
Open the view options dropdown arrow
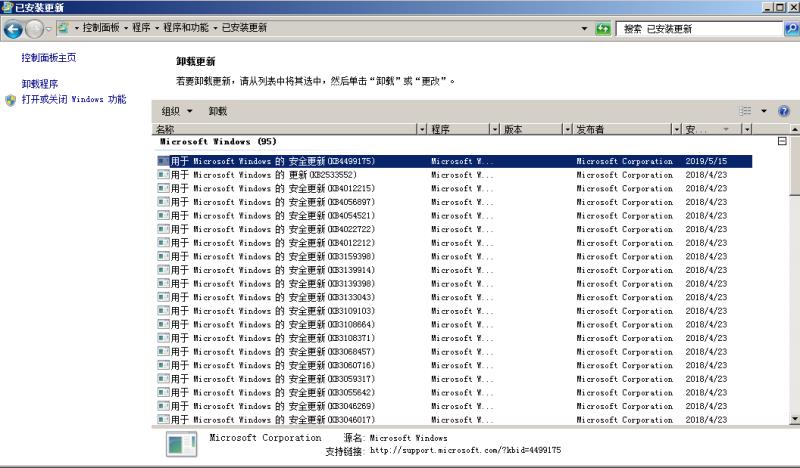click(764, 111)
